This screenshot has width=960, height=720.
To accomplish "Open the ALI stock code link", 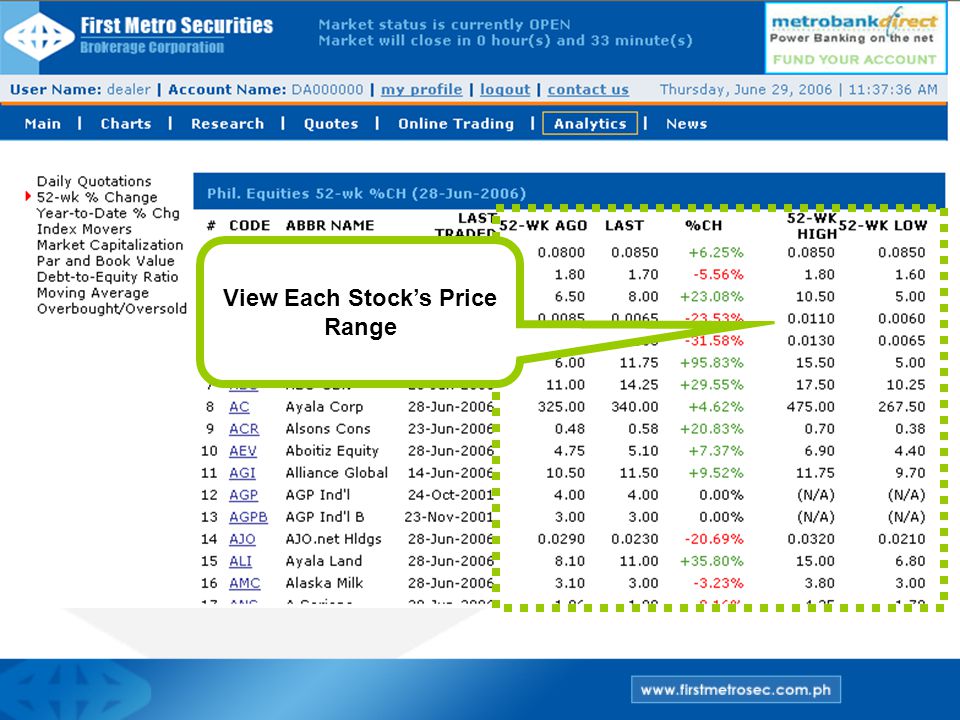I will coord(240,561).
